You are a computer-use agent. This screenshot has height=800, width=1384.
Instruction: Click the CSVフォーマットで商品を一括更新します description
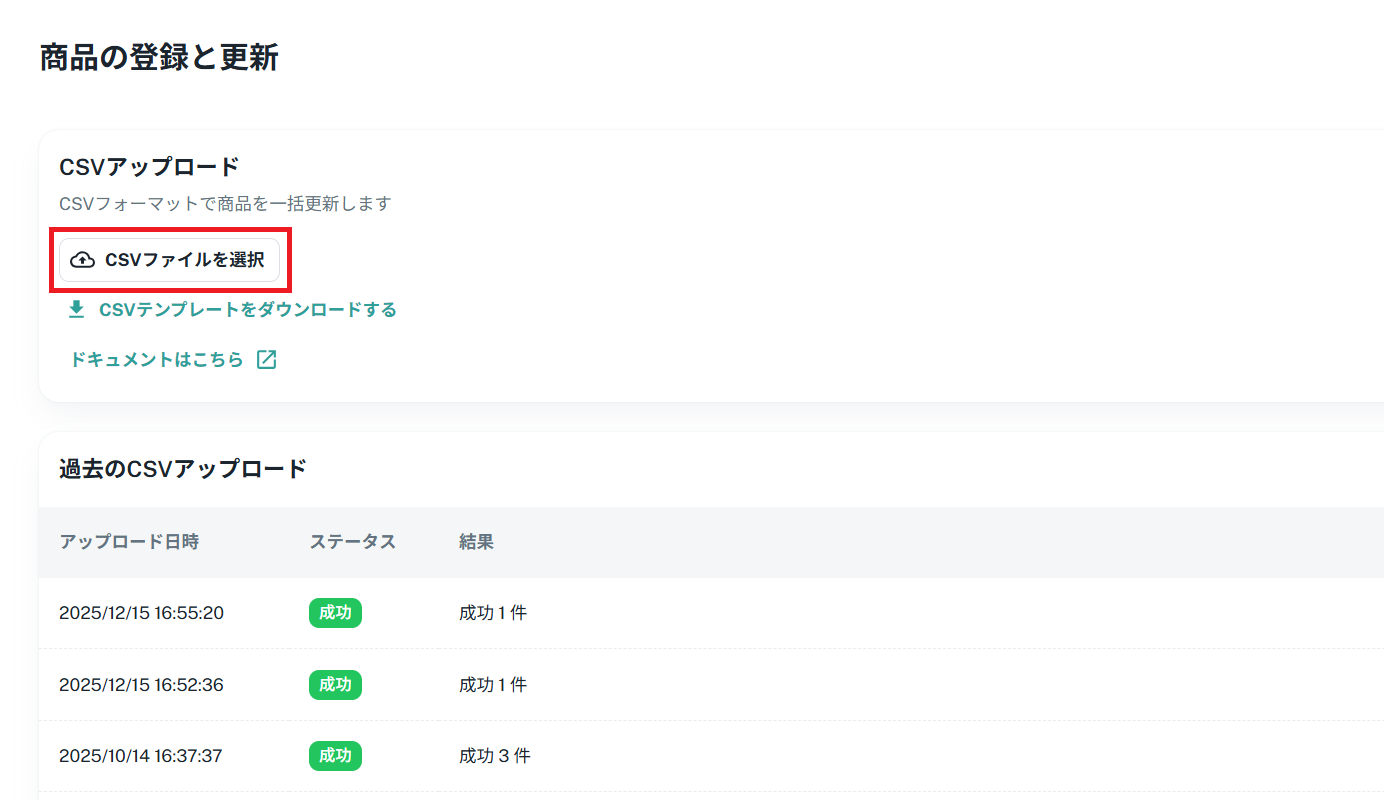(225, 204)
